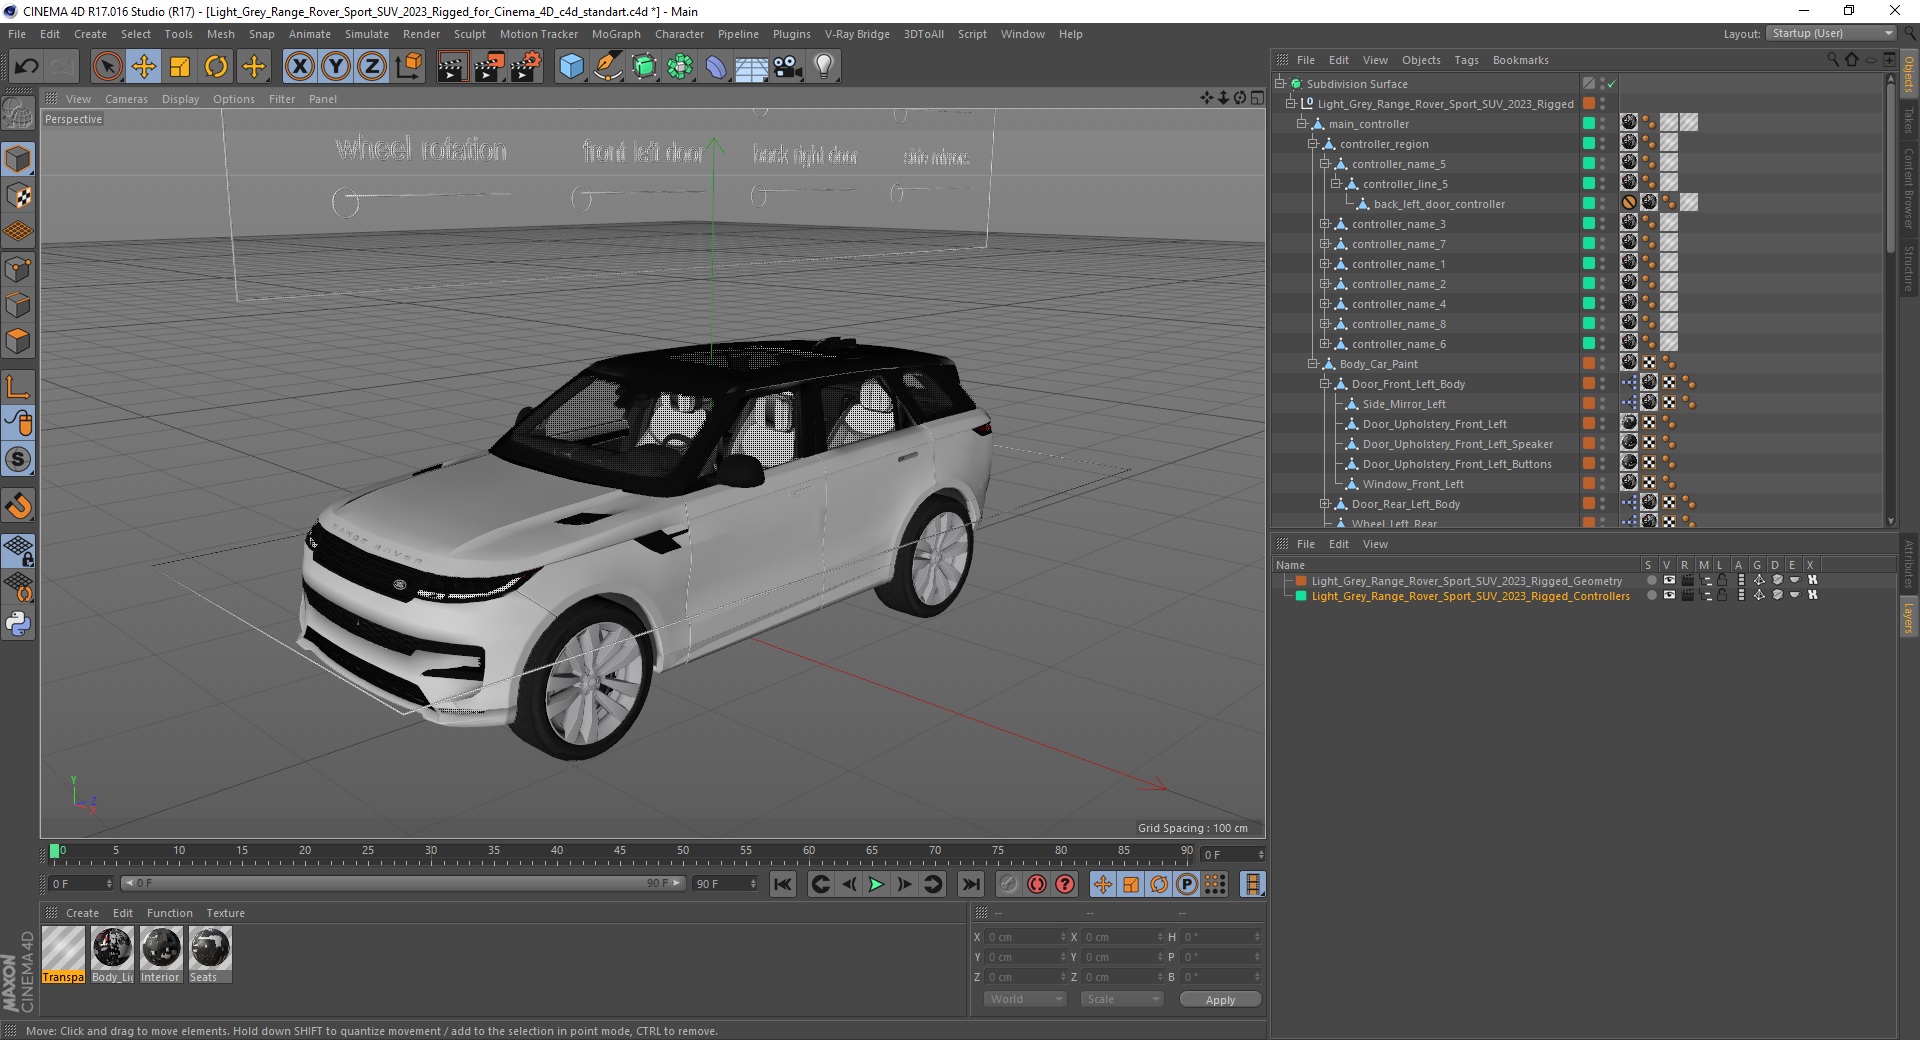Expand the Door_Rear_Left_Body node
This screenshot has height=1040, width=1920.
pyautogui.click(x=1324, y=504)
